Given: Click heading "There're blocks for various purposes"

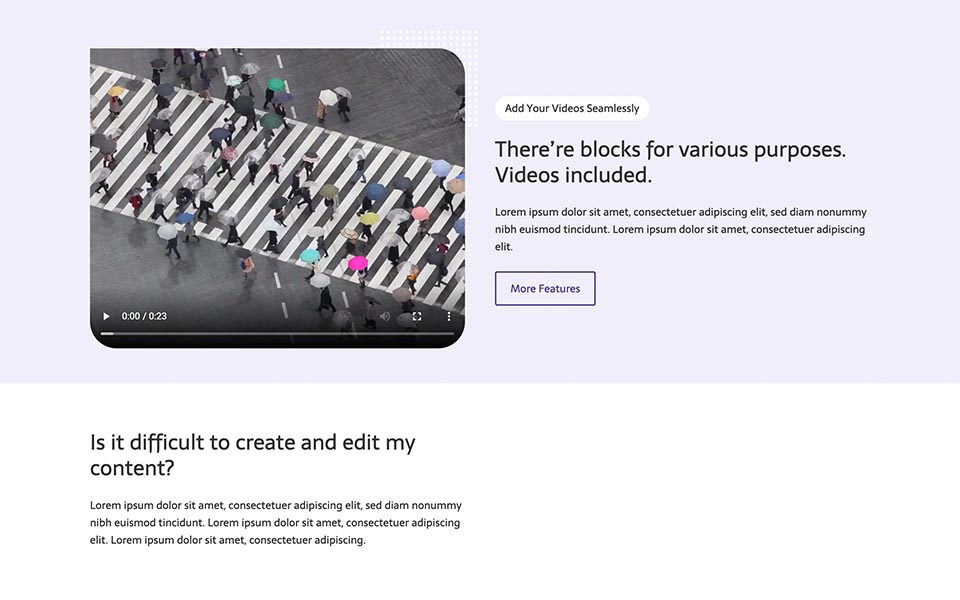Looking at the screenshot, I should pyautogui.click(x=670, y=162).
